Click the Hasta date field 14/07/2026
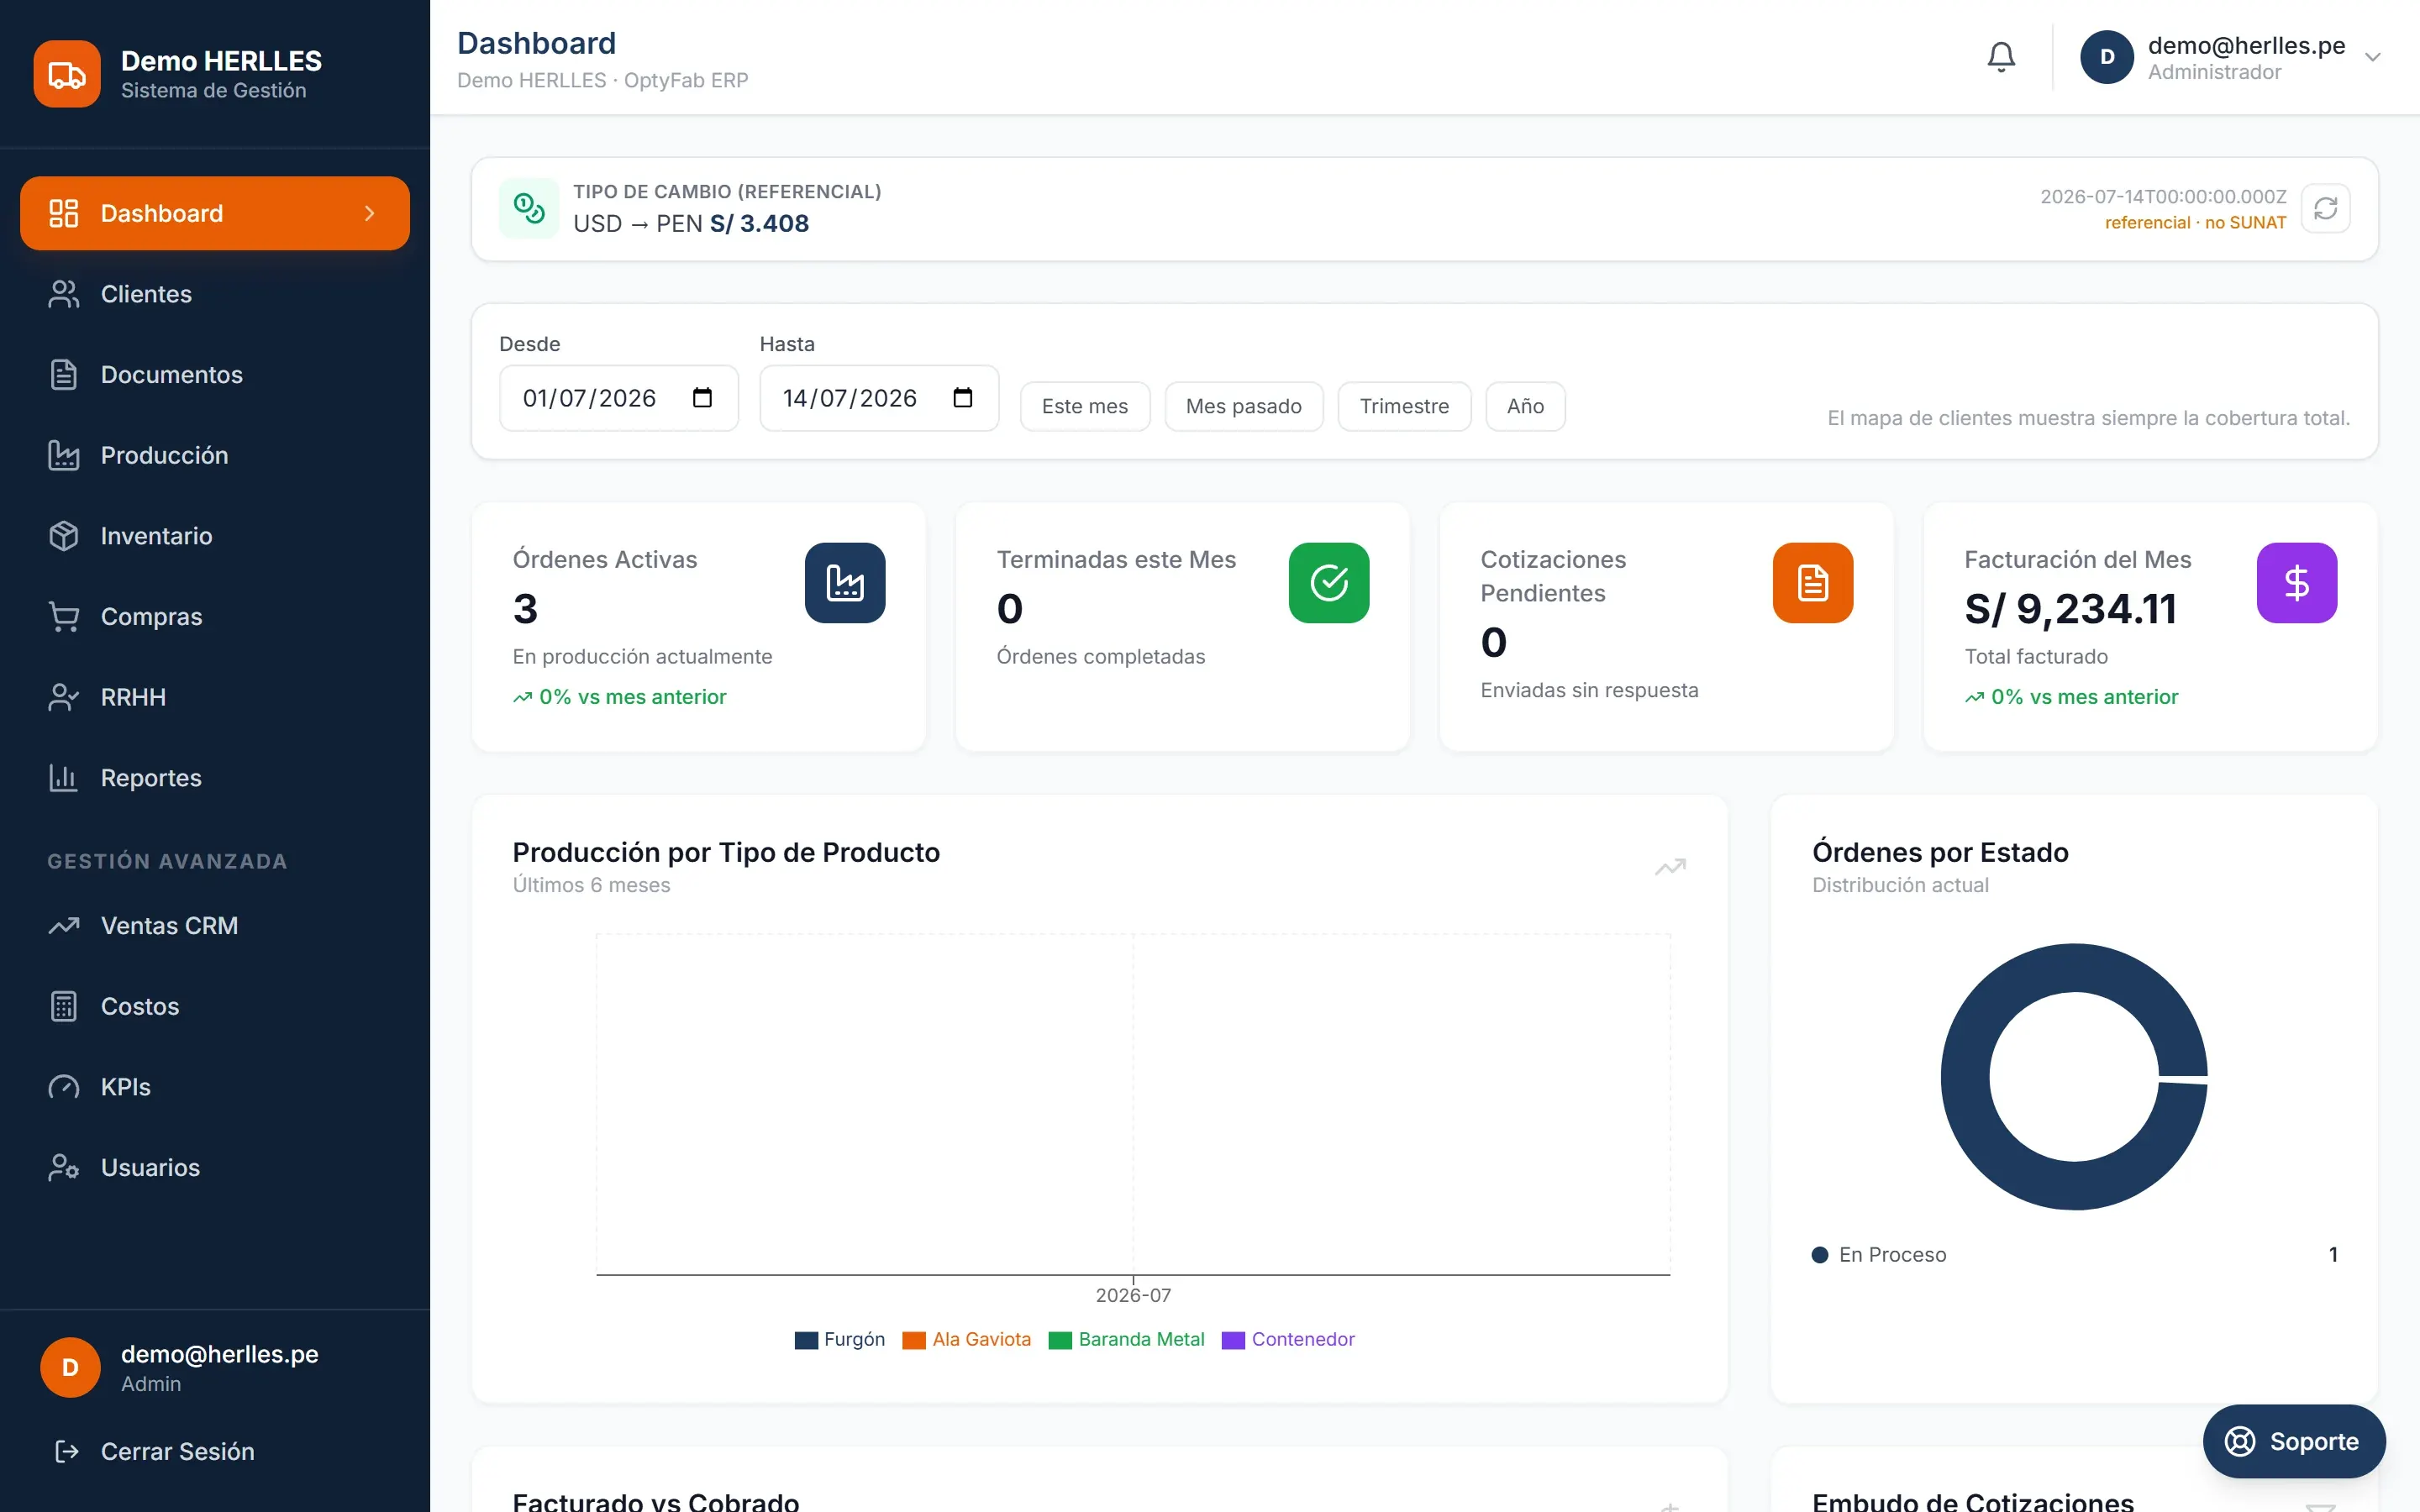 click(x=879, y=398)
